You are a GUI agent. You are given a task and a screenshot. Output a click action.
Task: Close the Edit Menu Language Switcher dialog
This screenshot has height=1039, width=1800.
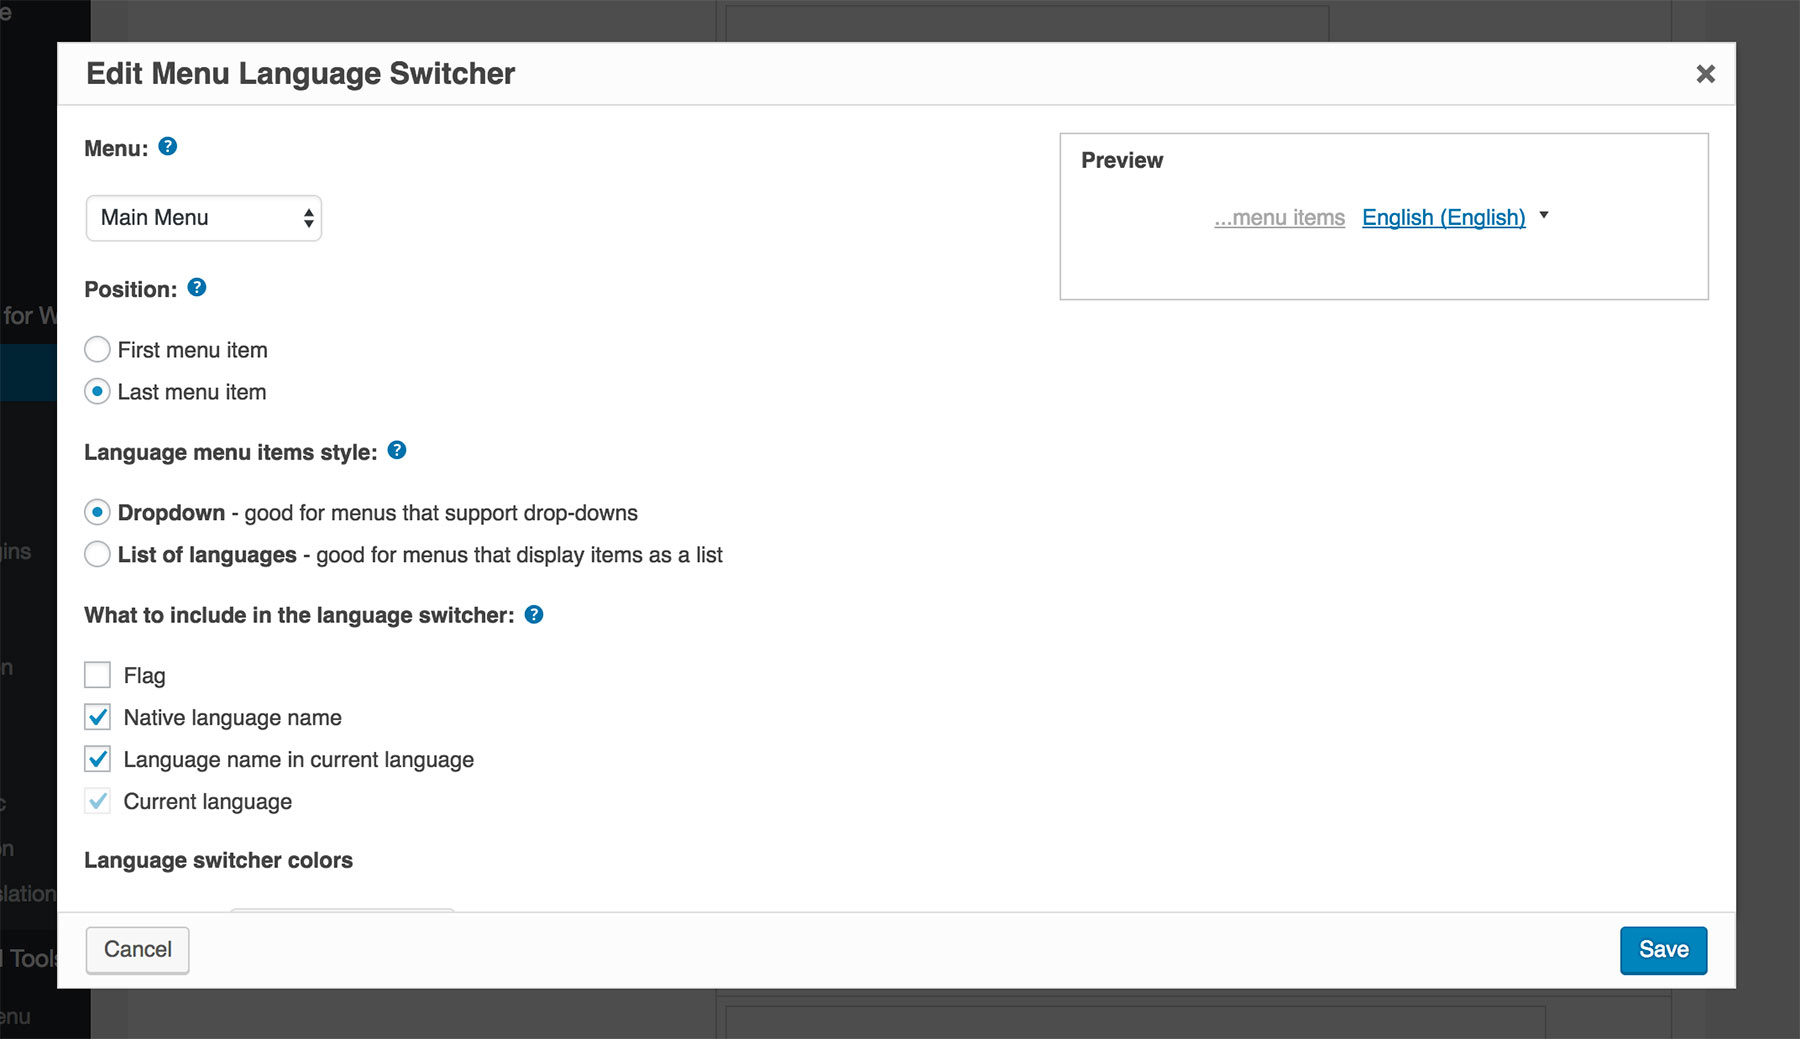[x=1705, y=73]
